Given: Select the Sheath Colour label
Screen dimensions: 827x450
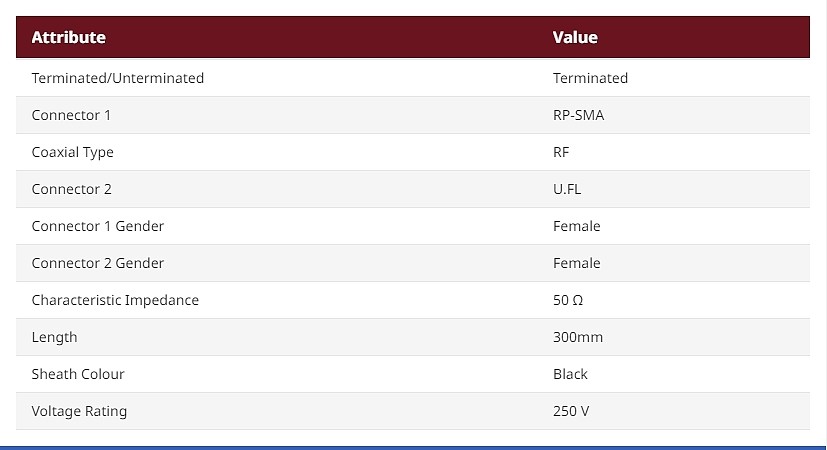Looking at the screenshot, I should (x=78, y=374).
